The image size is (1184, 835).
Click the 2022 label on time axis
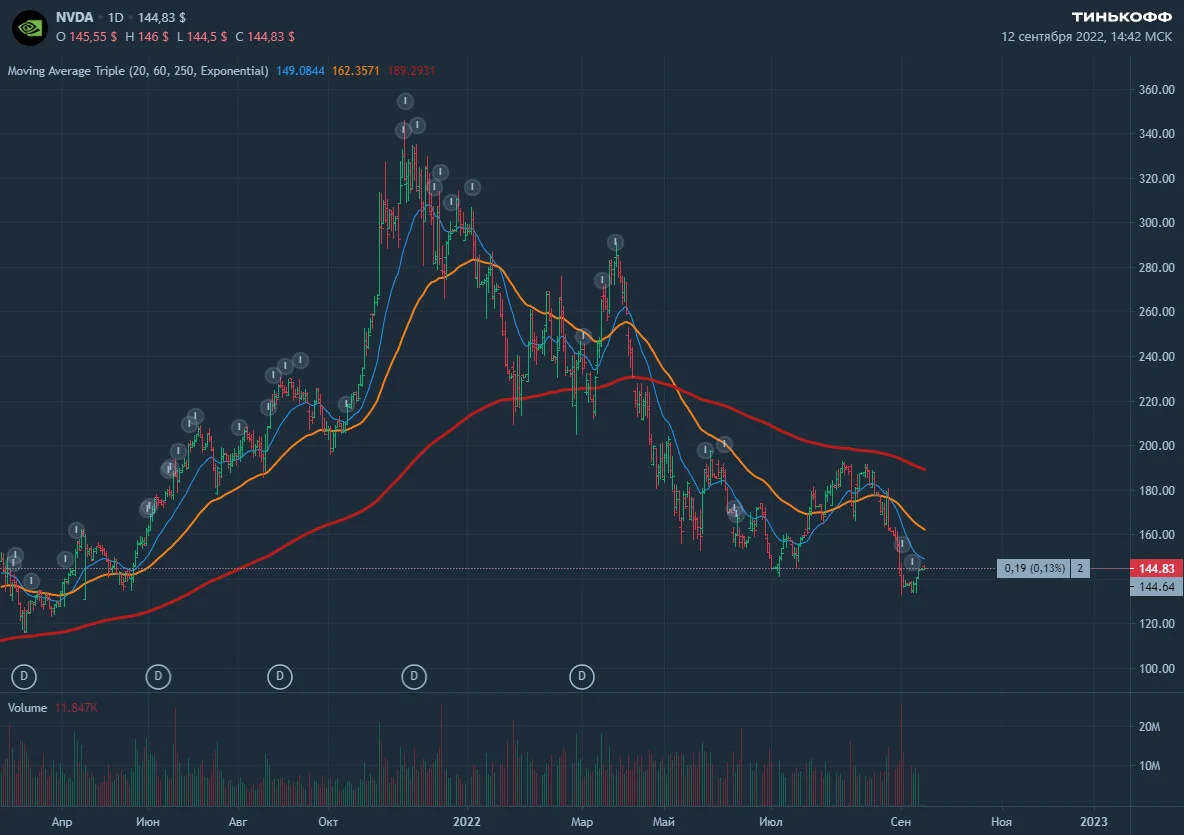coord(467,821)
